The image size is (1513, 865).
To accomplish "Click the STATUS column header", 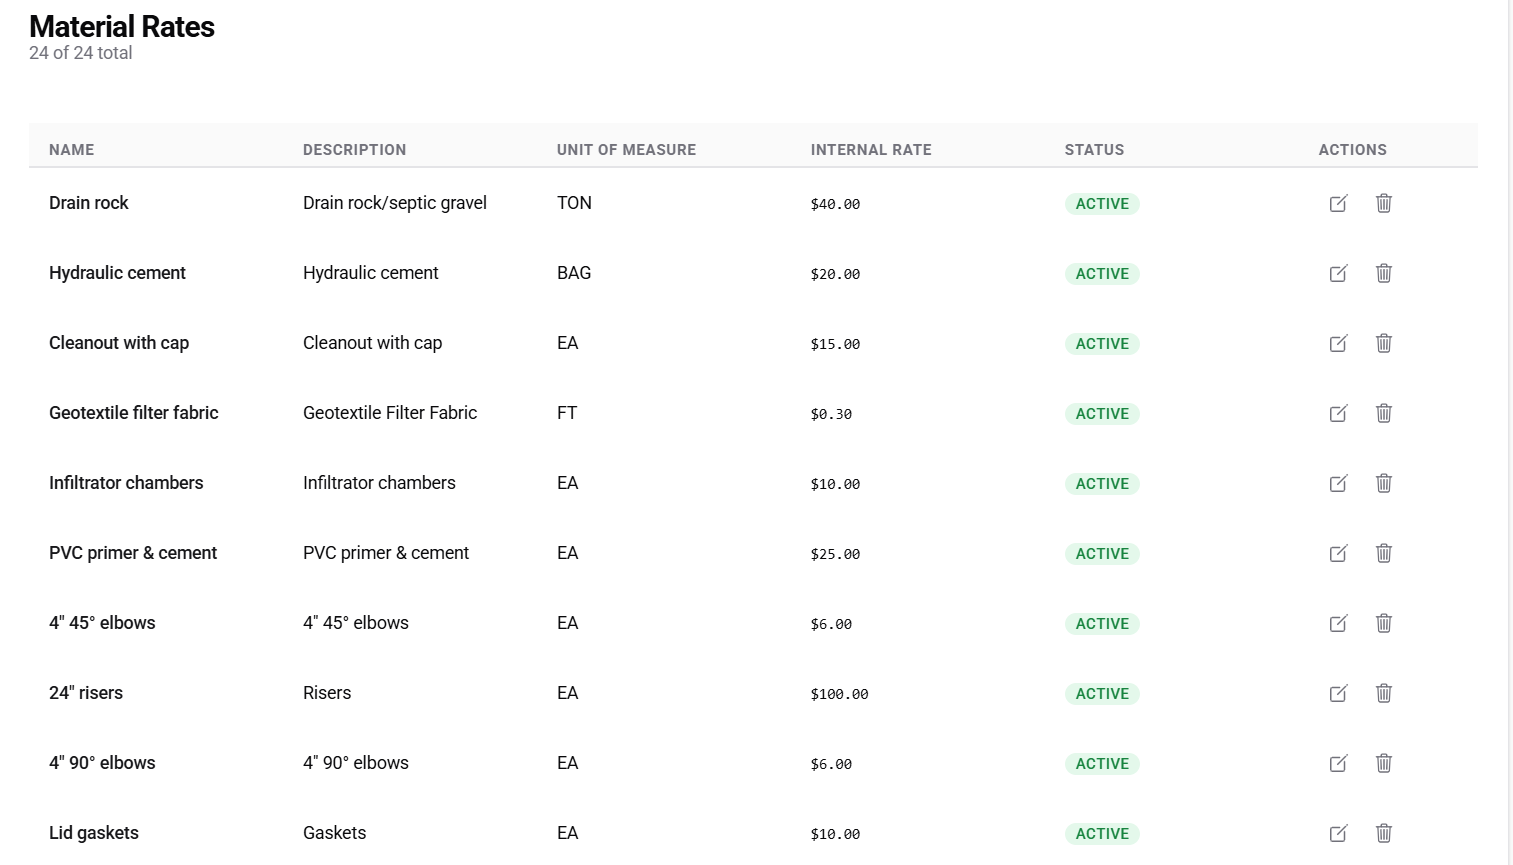I will tap(1094, 150).
